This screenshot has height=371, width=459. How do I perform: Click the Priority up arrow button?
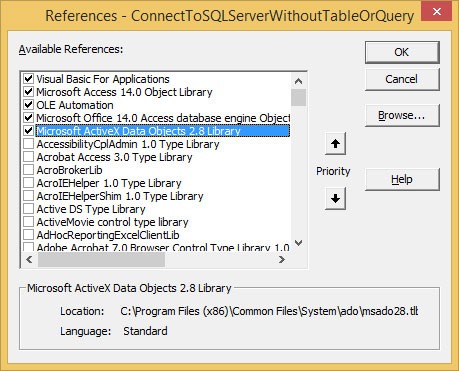click(x=335, y=144)
